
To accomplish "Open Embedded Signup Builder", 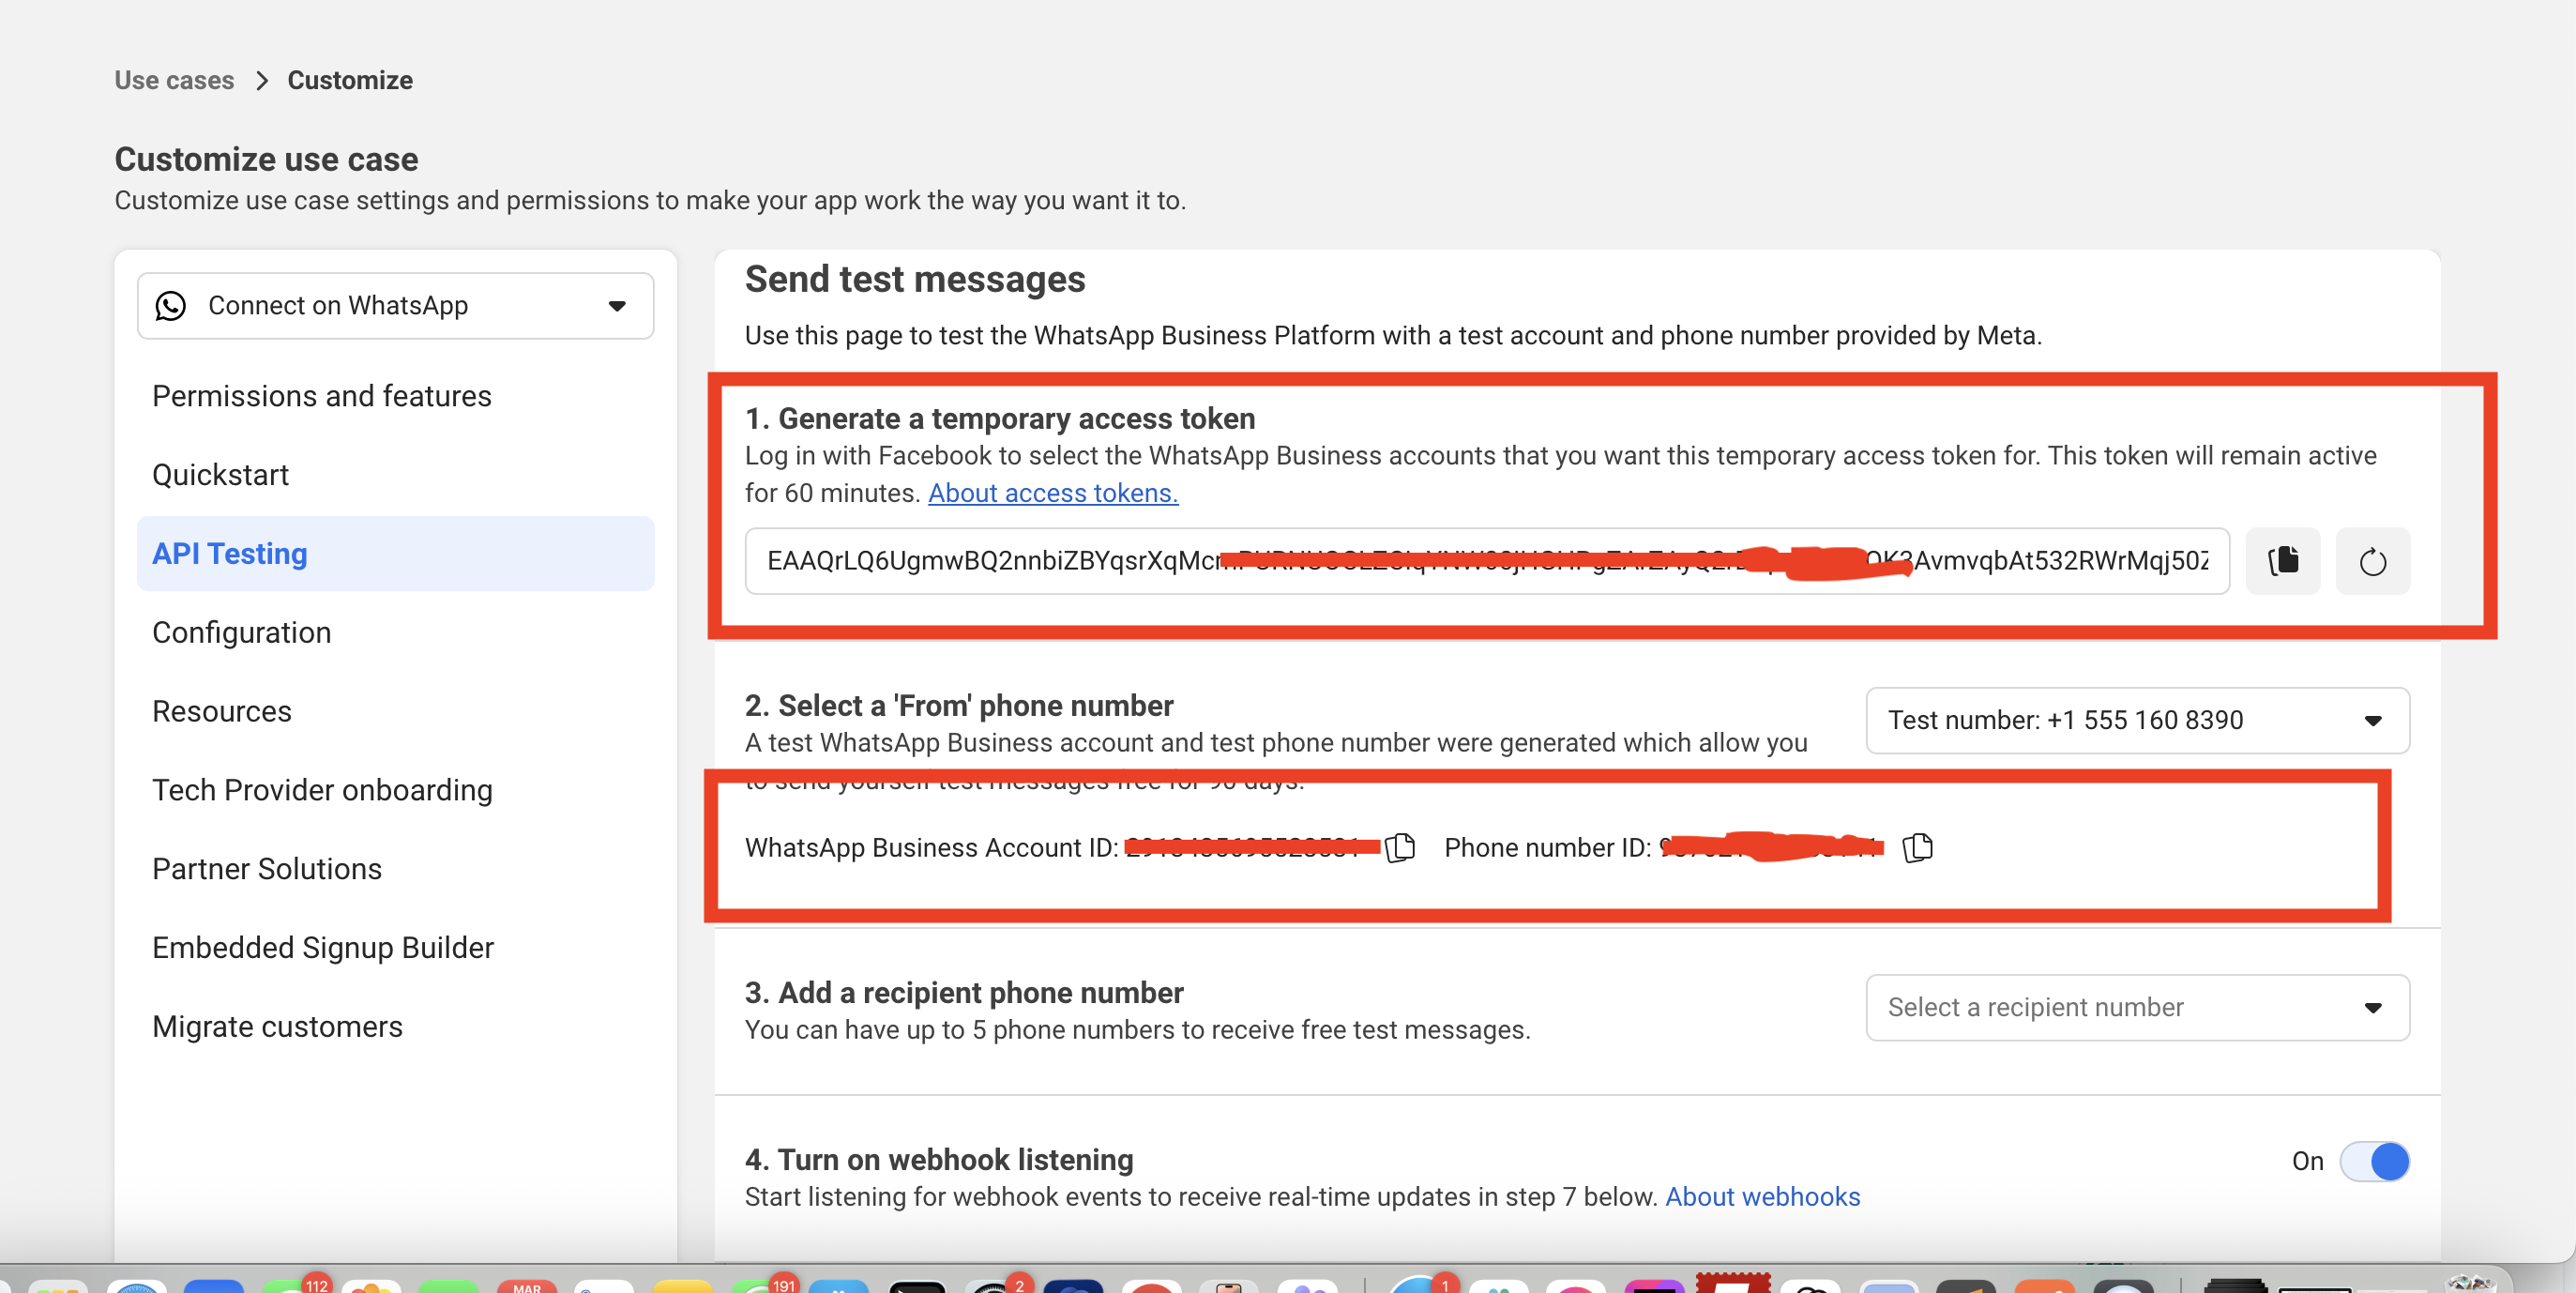I will [x=323, y=948].
